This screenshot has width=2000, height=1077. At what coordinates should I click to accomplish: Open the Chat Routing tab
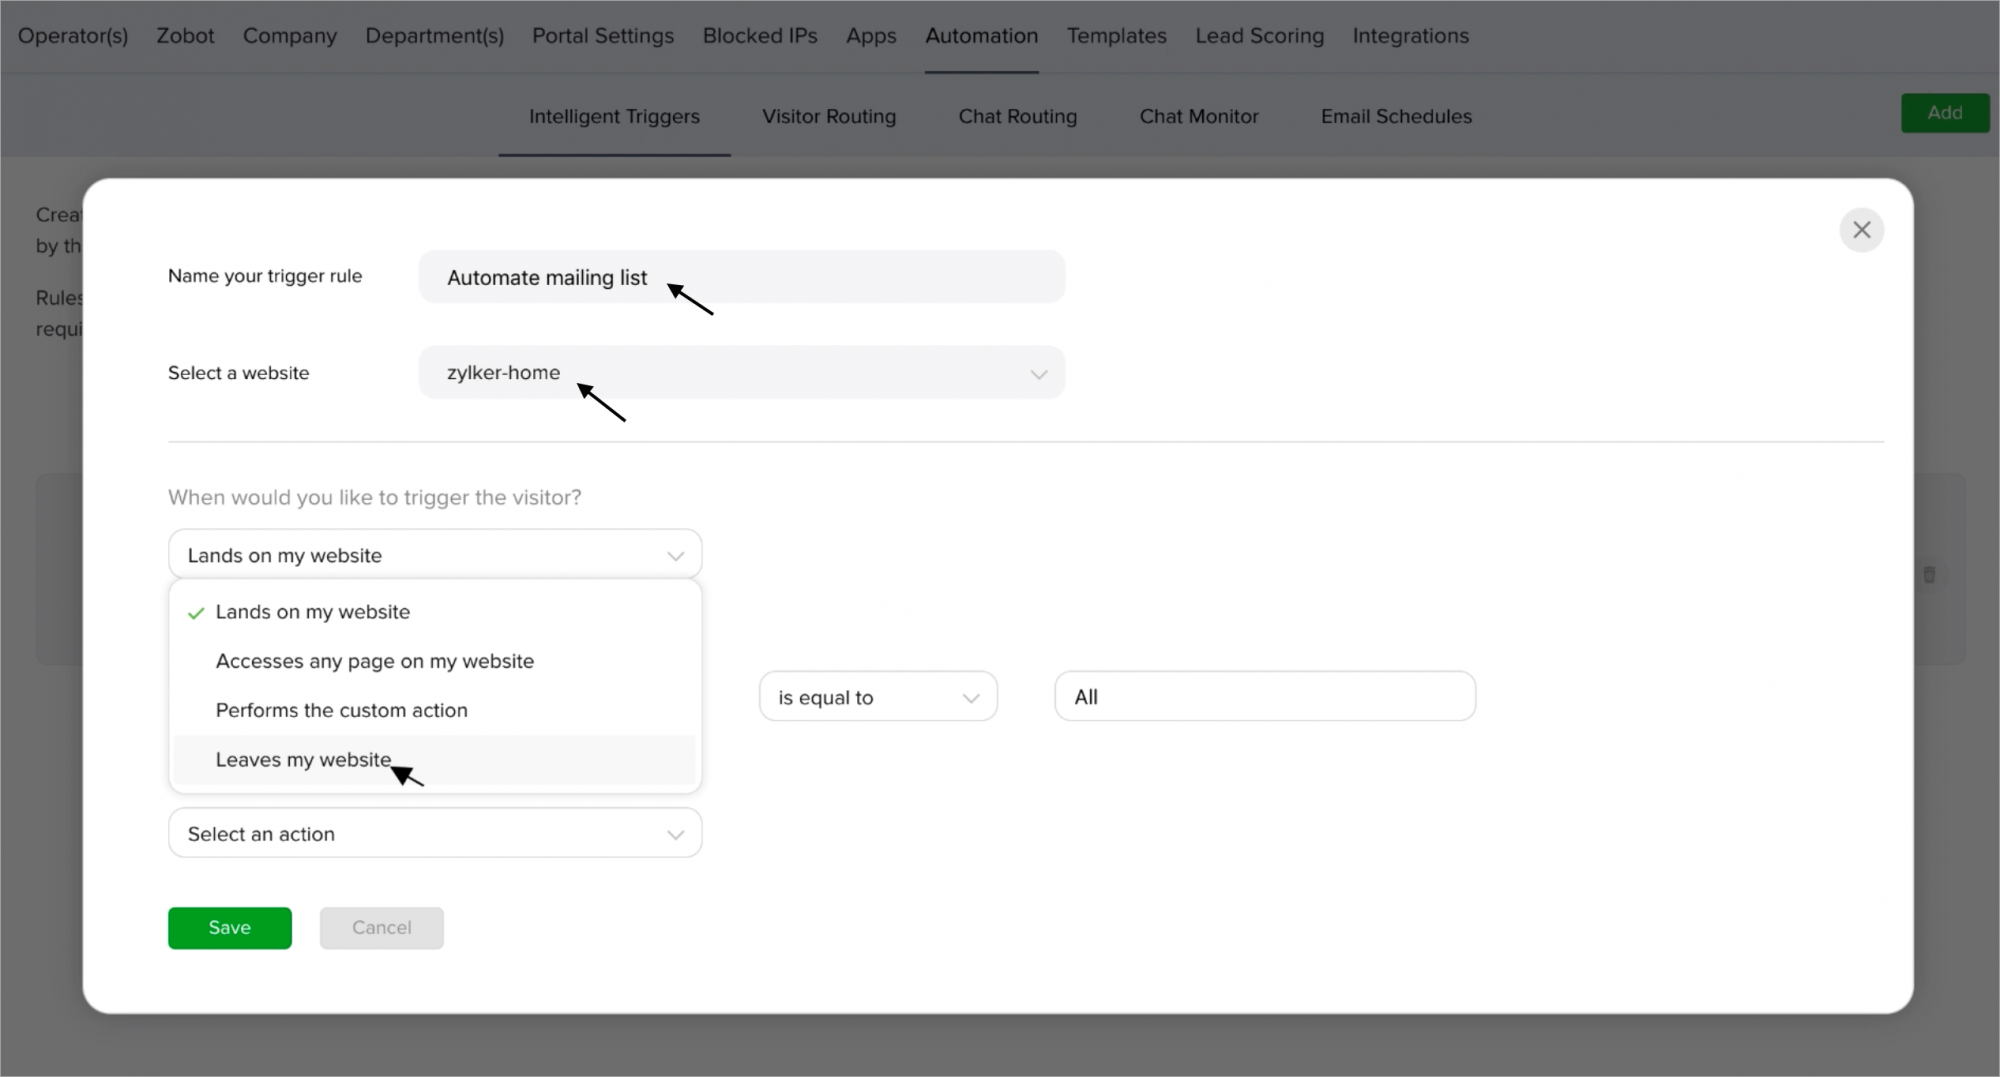1018,116
